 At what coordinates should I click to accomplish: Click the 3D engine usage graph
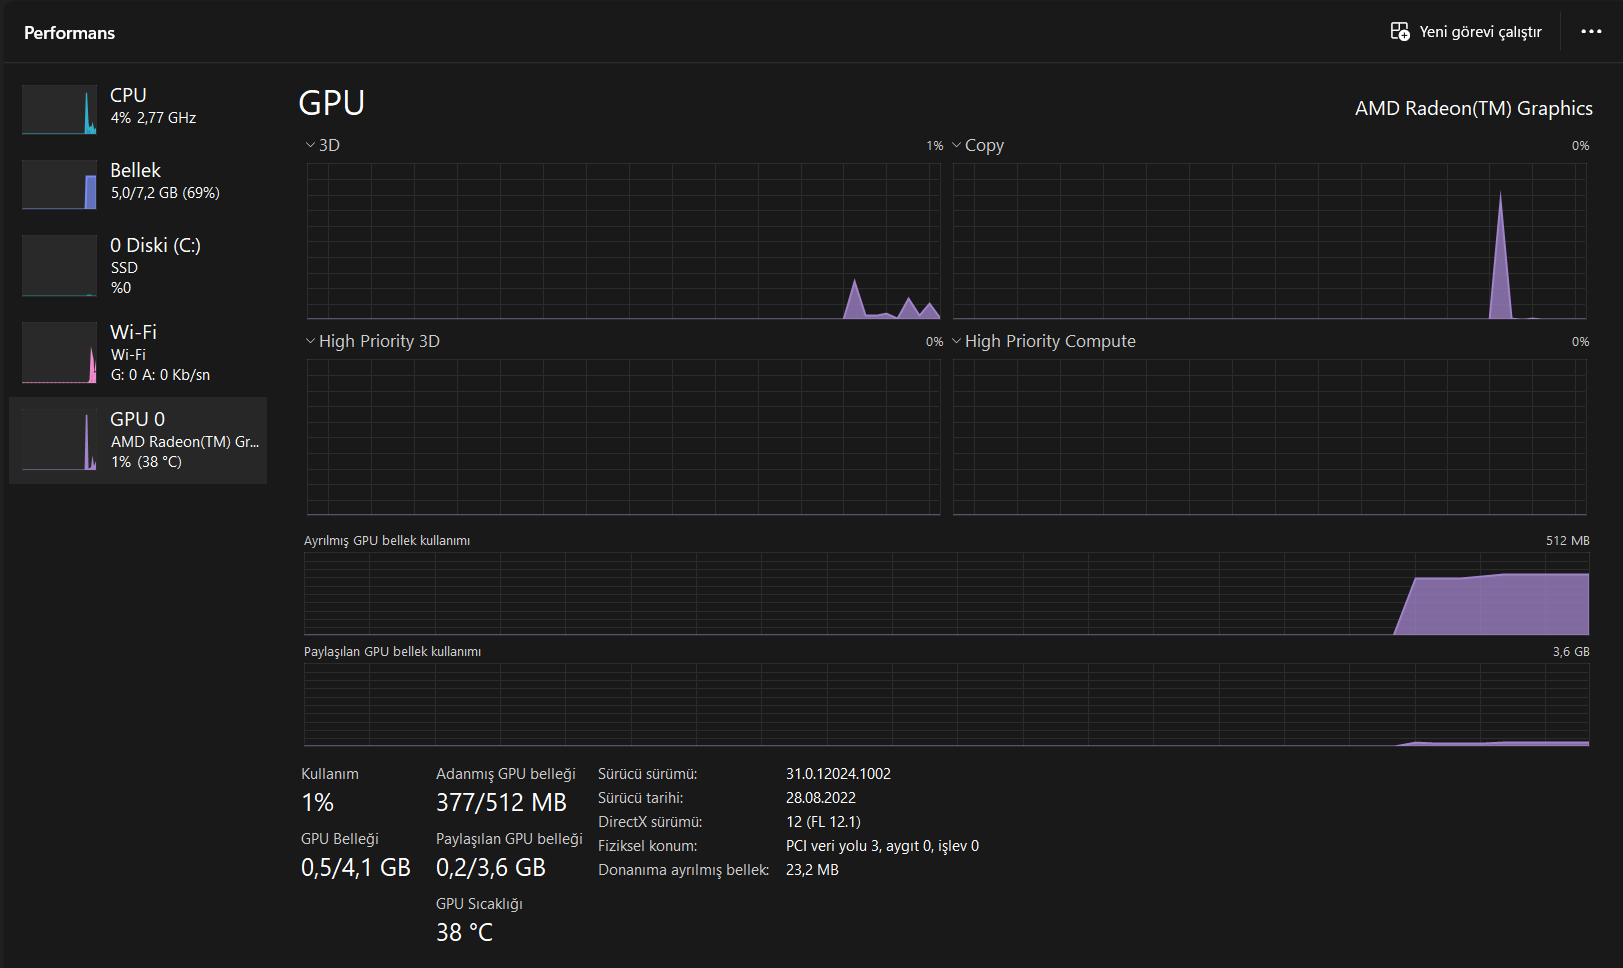623,241
